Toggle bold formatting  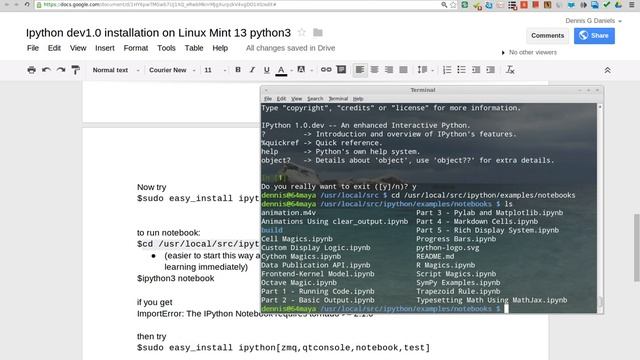[238, 70]
